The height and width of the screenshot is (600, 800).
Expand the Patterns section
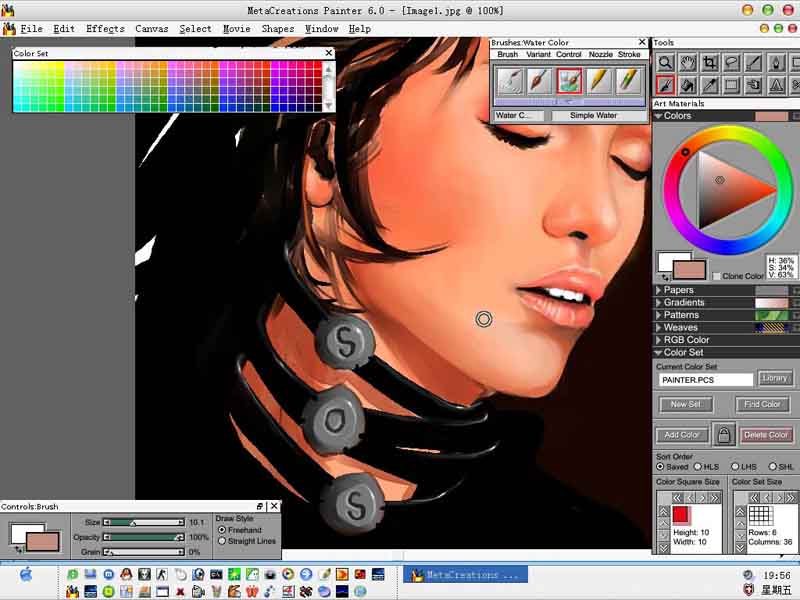click(x=659, y=315)
